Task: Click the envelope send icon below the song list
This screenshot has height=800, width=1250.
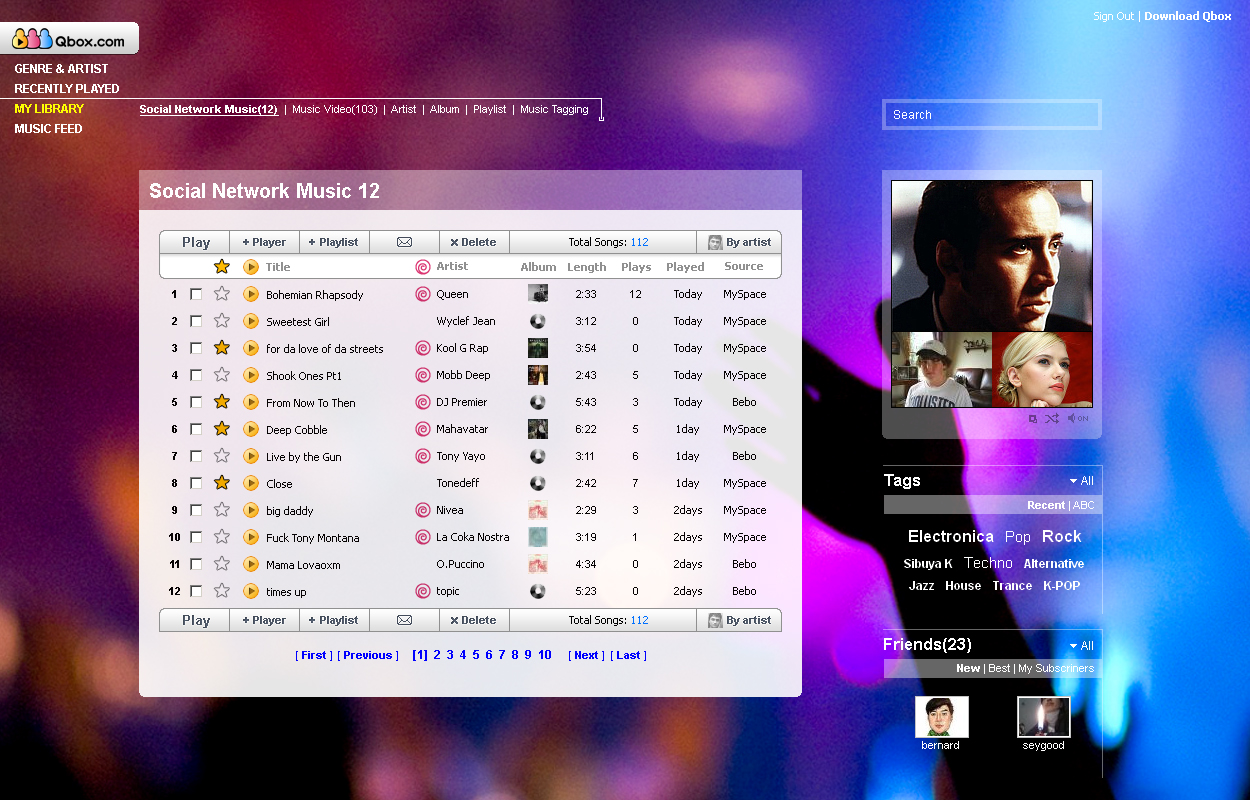Action: coord(404,620)
